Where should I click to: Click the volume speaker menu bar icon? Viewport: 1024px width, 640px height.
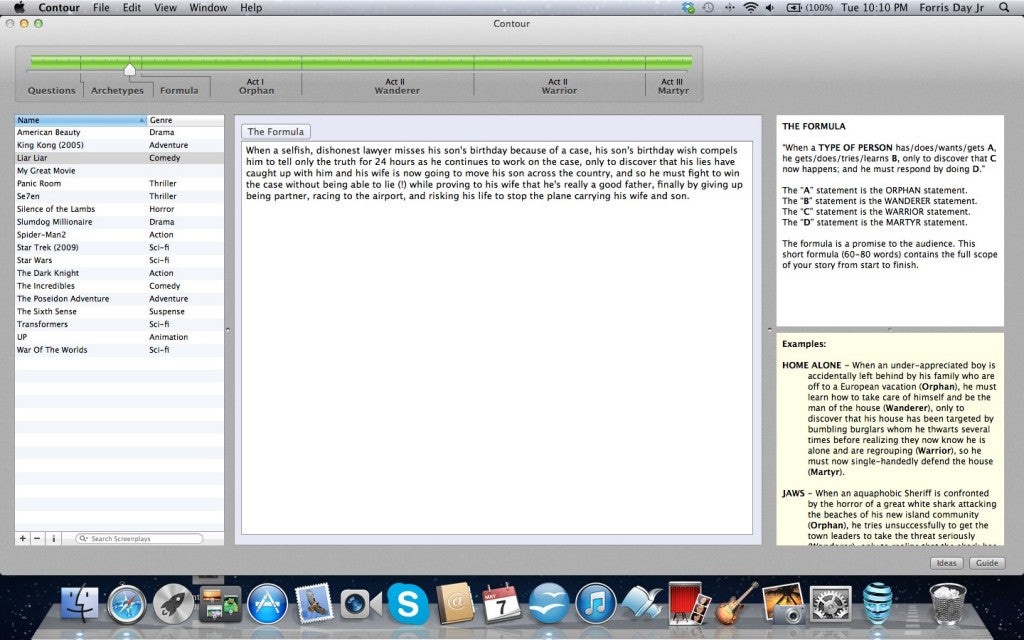pyautogui.click(x=770, y=8)
